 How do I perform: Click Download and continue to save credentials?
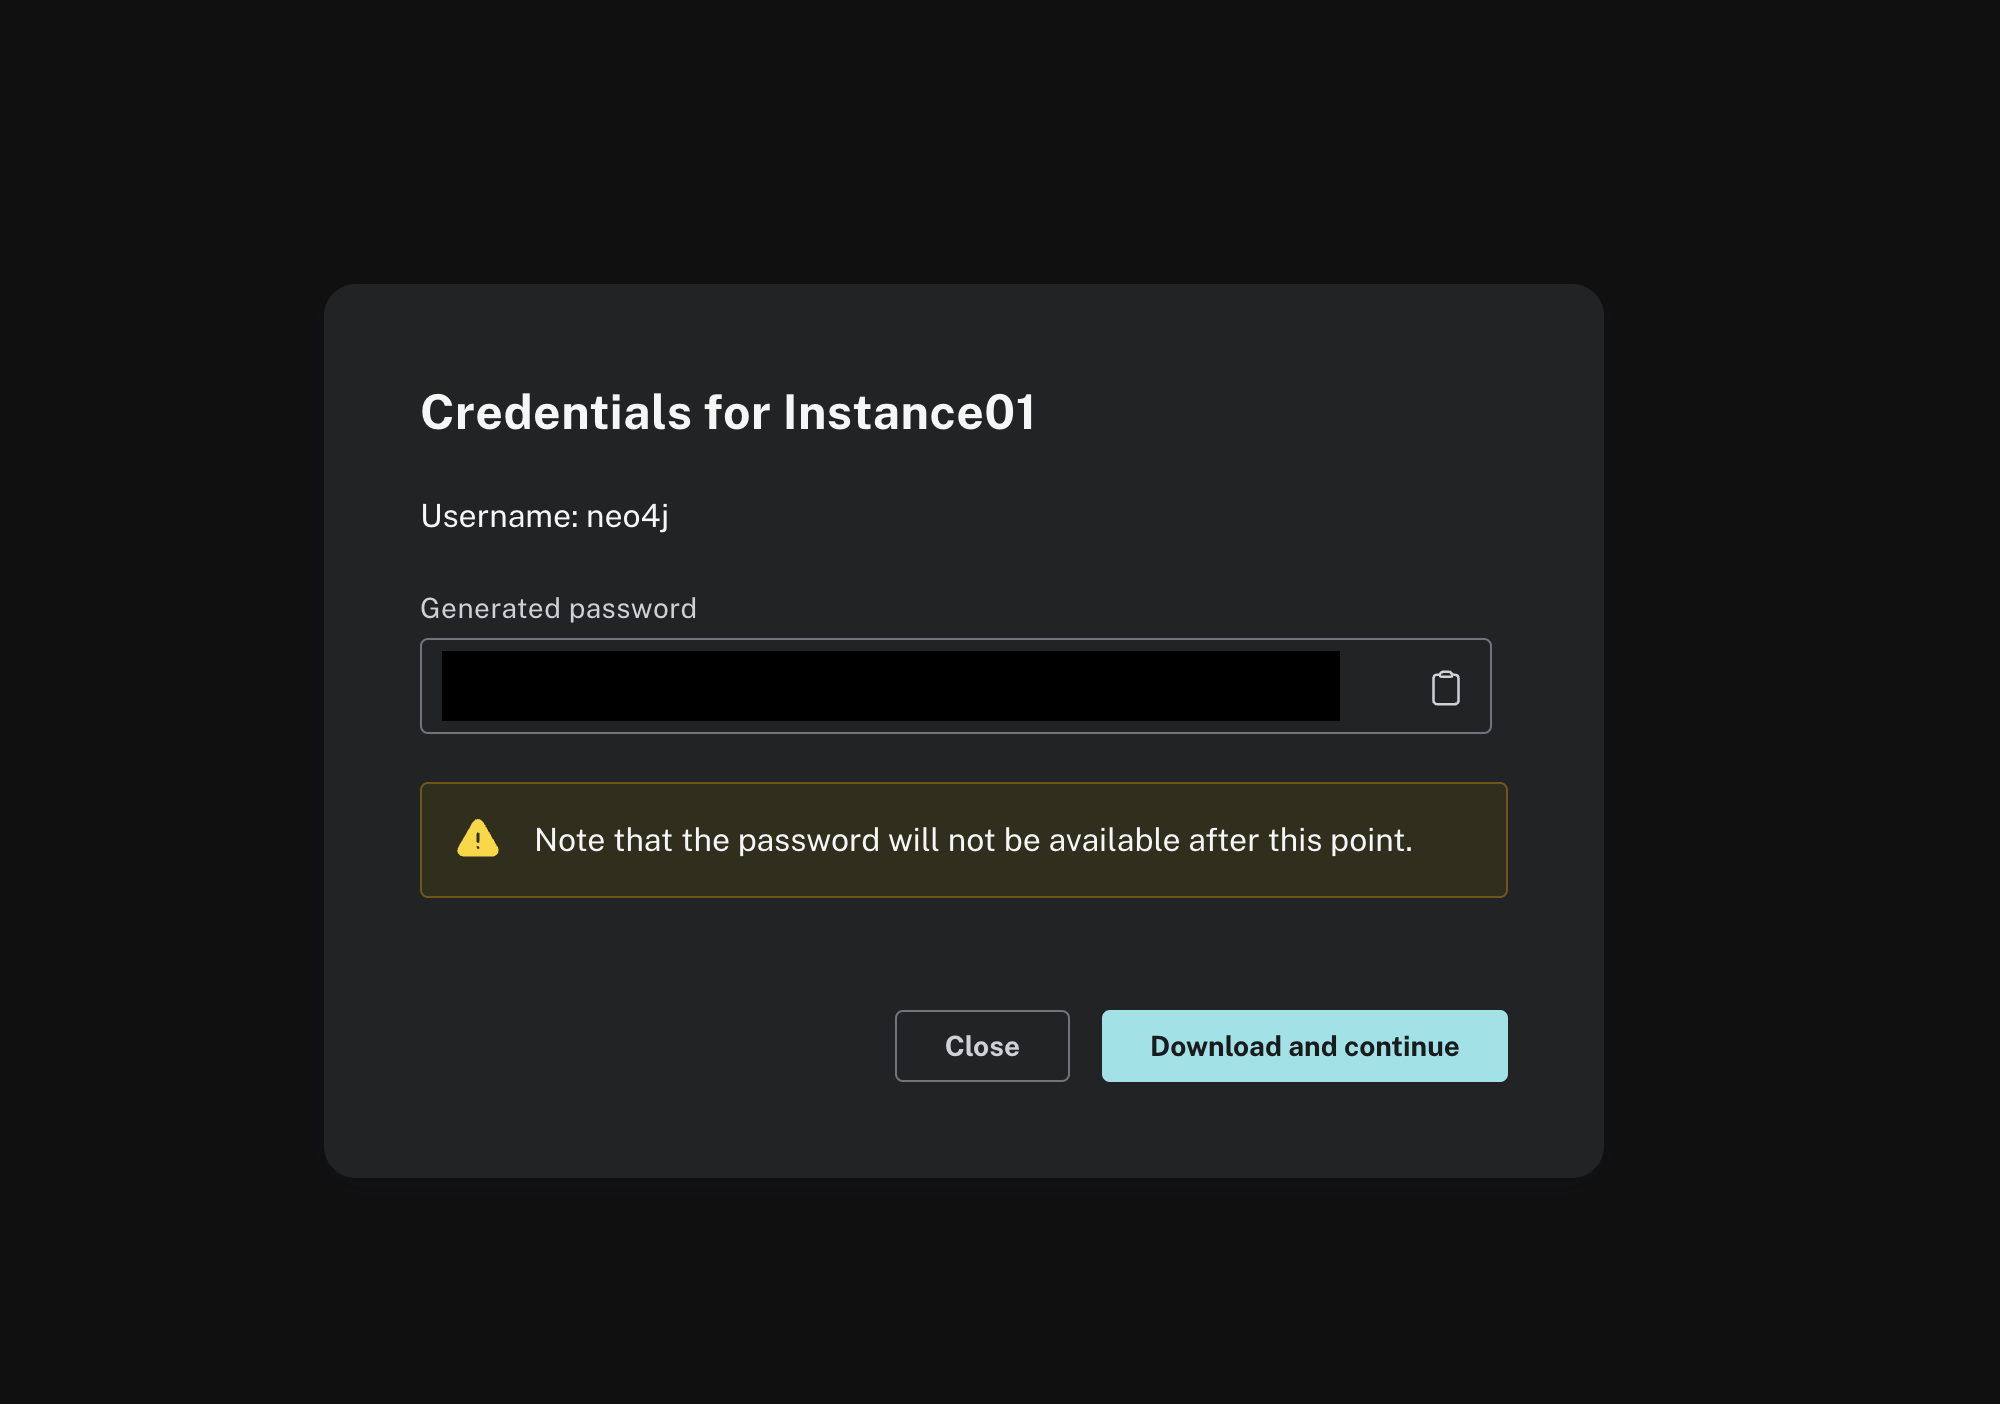(1304, 1045)
